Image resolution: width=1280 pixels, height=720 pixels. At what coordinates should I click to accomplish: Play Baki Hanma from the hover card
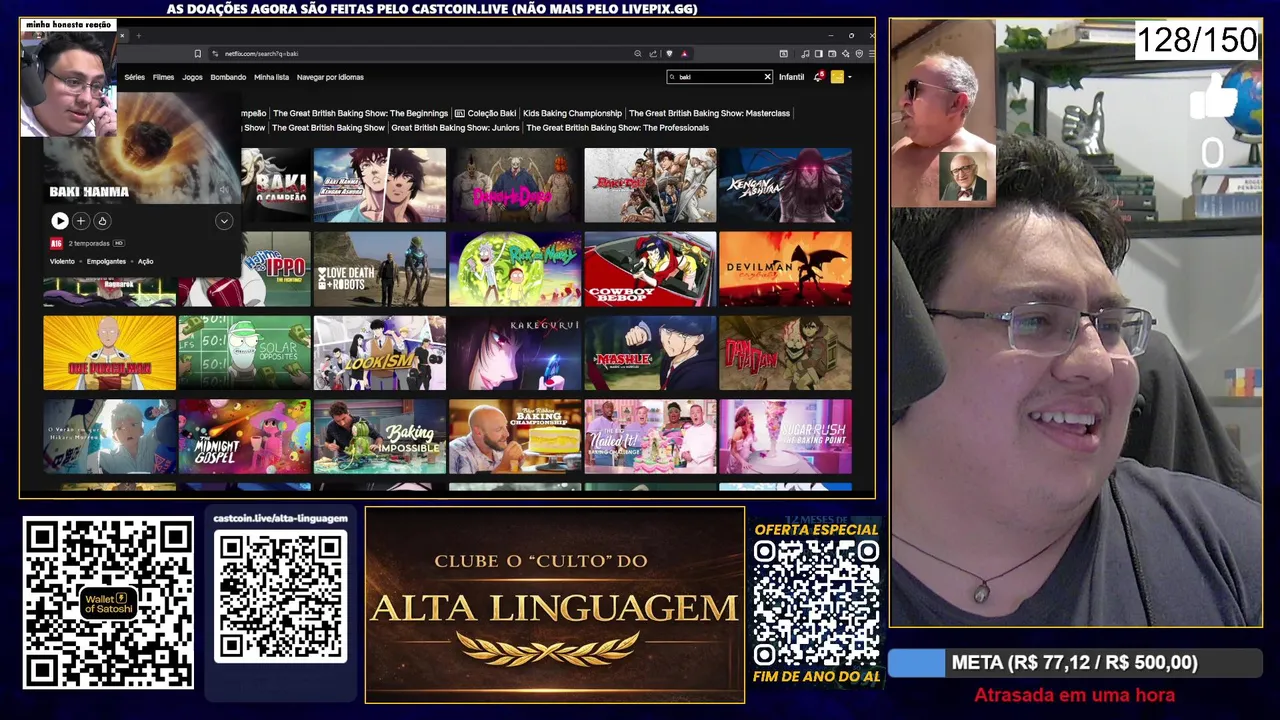point(59,221)
